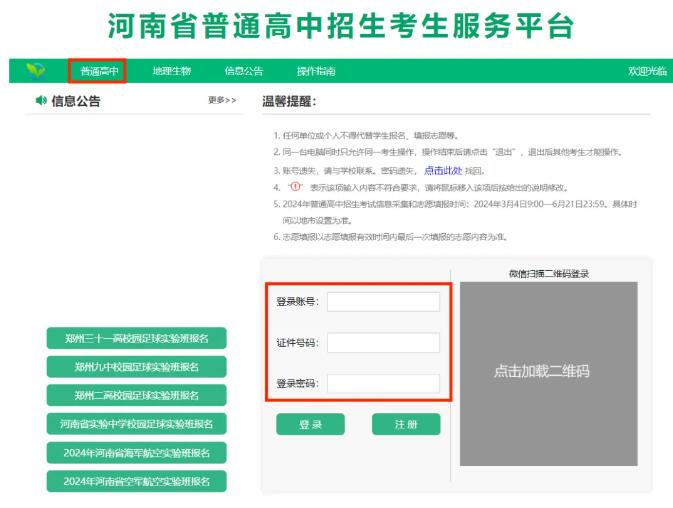Focus the 登录密码 input field
The height and width of the screenshot is (508, 673).
(383, 383)
